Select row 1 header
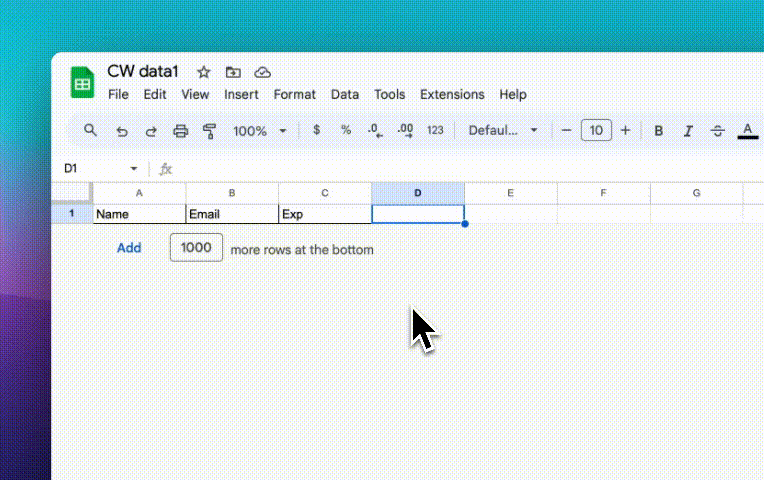The height and width of the screenshot is (480, 764). coord(72,213)
